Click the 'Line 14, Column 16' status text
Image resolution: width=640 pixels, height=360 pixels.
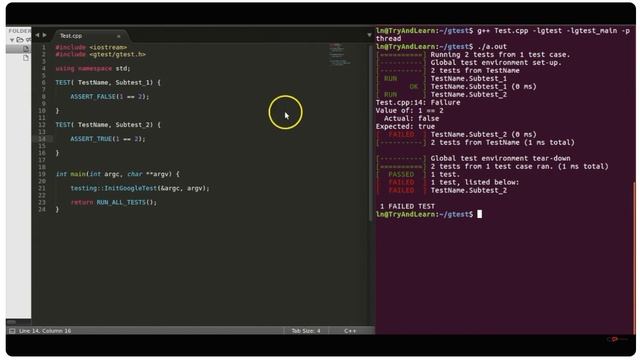pyautogui.click(x=45, y=331)
